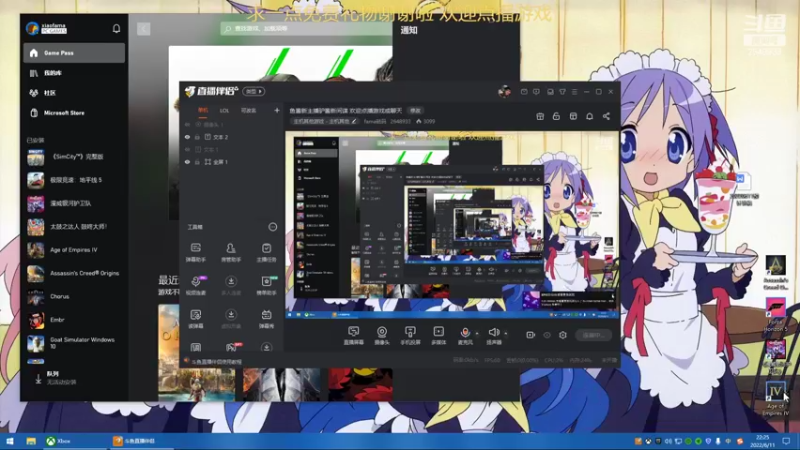Toggle the preview eye icon near settings
Image resolution: width=800 pixels, height=450 pixels.
pyautogui.click(x=547, y=335)
